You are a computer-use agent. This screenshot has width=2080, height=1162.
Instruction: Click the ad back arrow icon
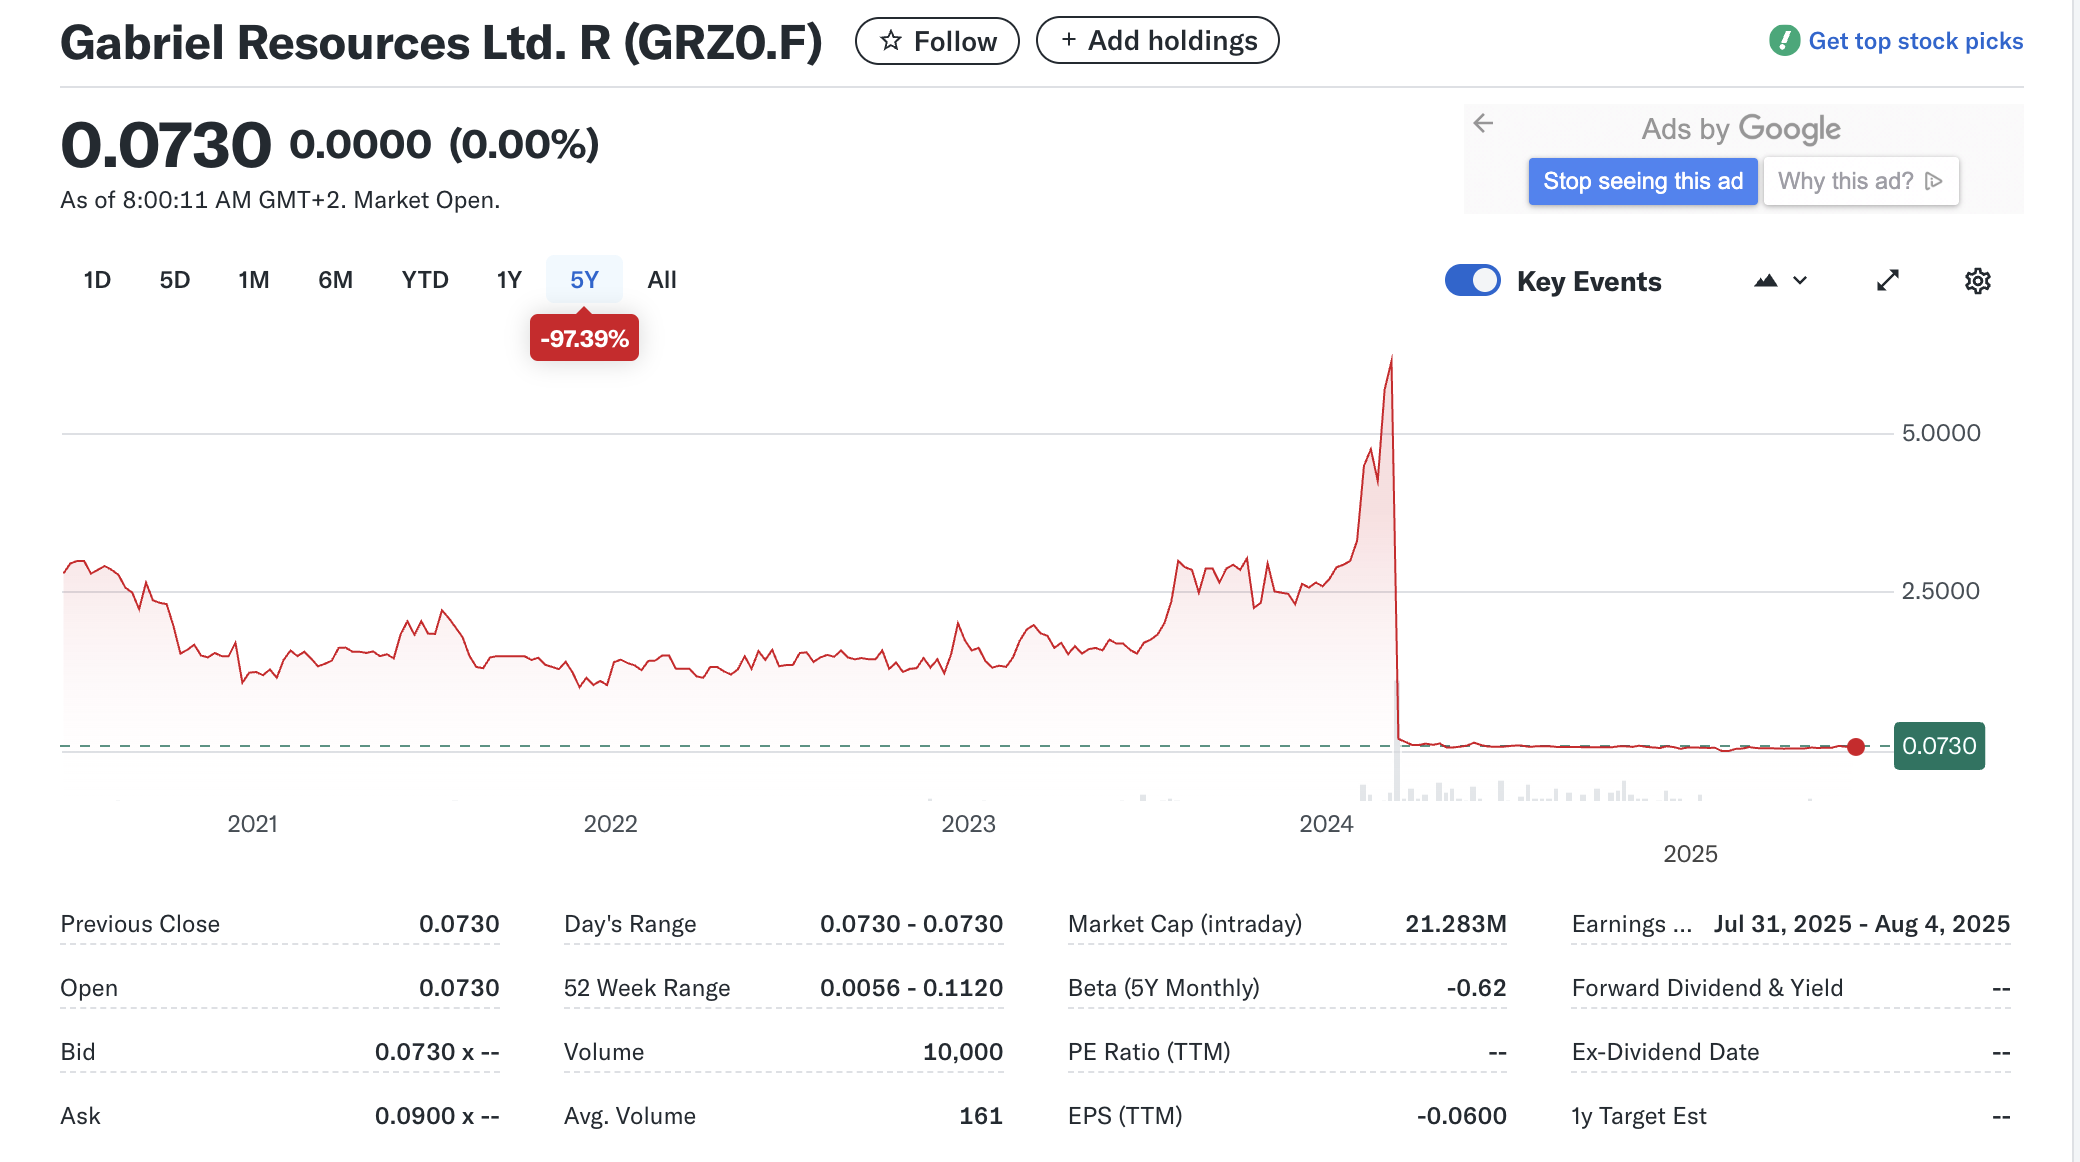pos(1483,123)
